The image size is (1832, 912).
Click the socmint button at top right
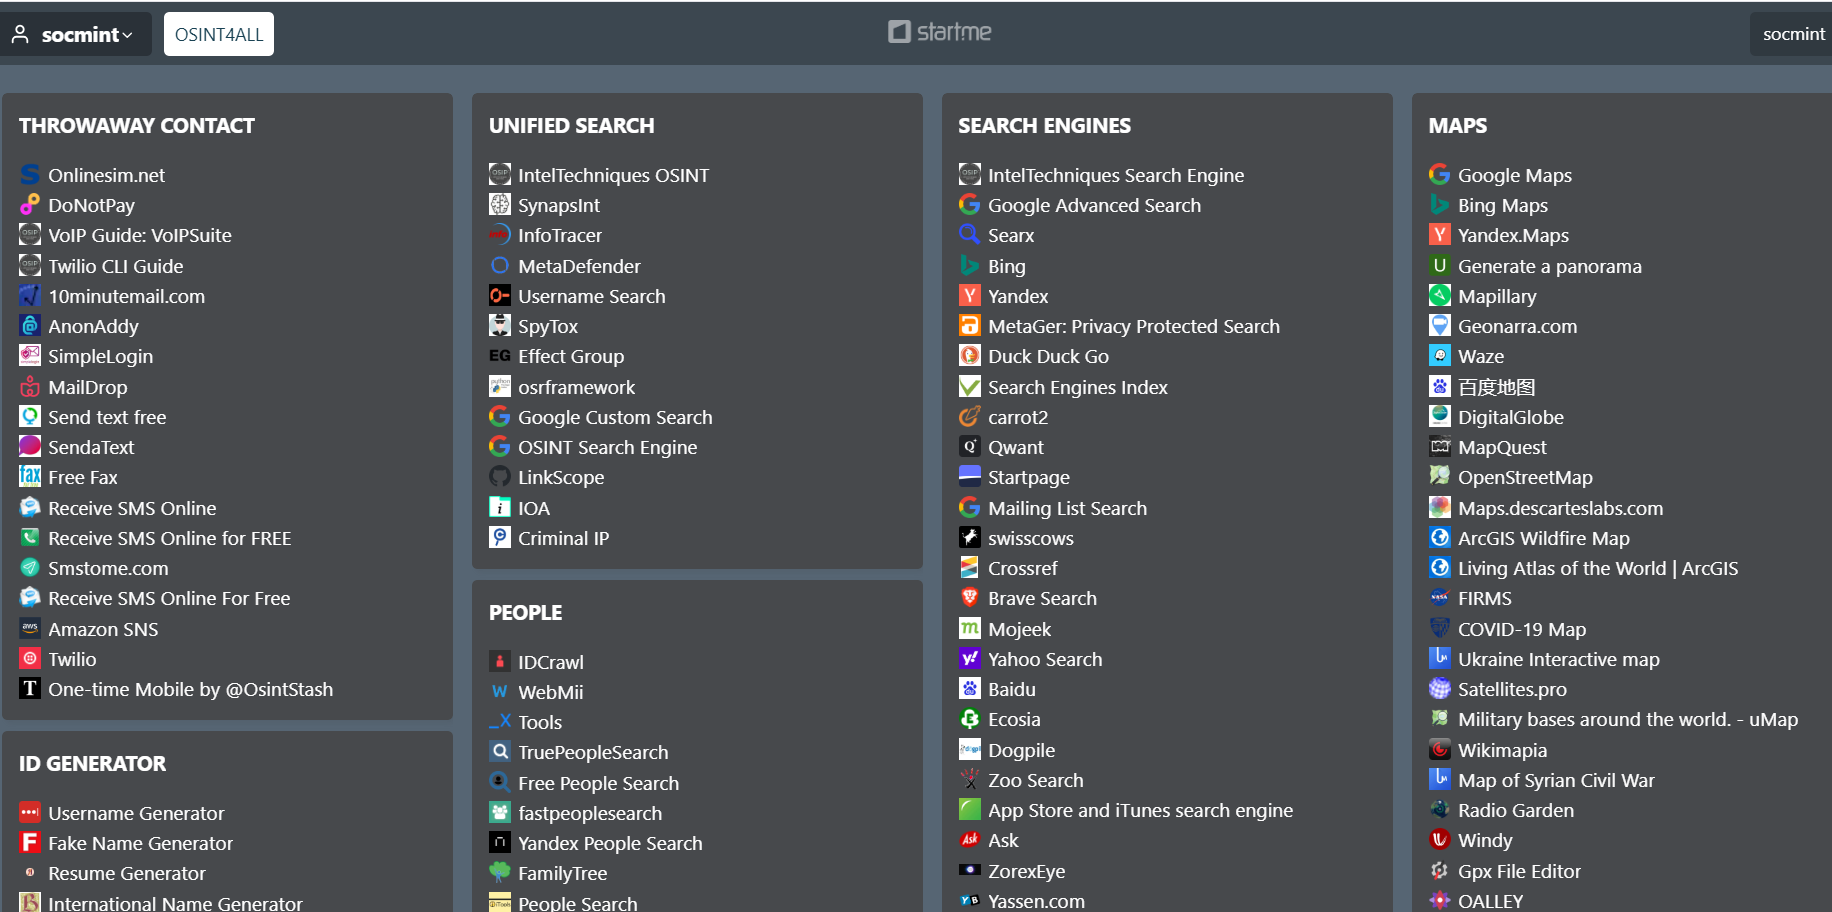[1793, 34]
